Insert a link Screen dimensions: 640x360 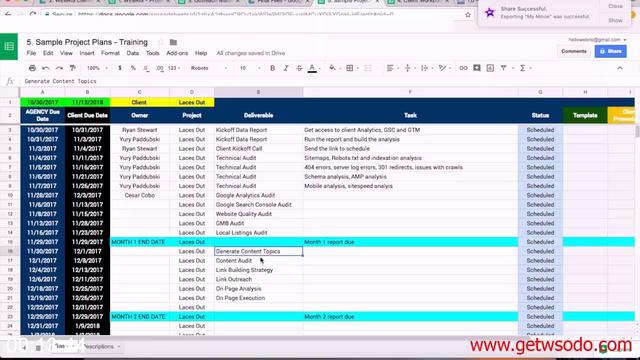point(463,68)
